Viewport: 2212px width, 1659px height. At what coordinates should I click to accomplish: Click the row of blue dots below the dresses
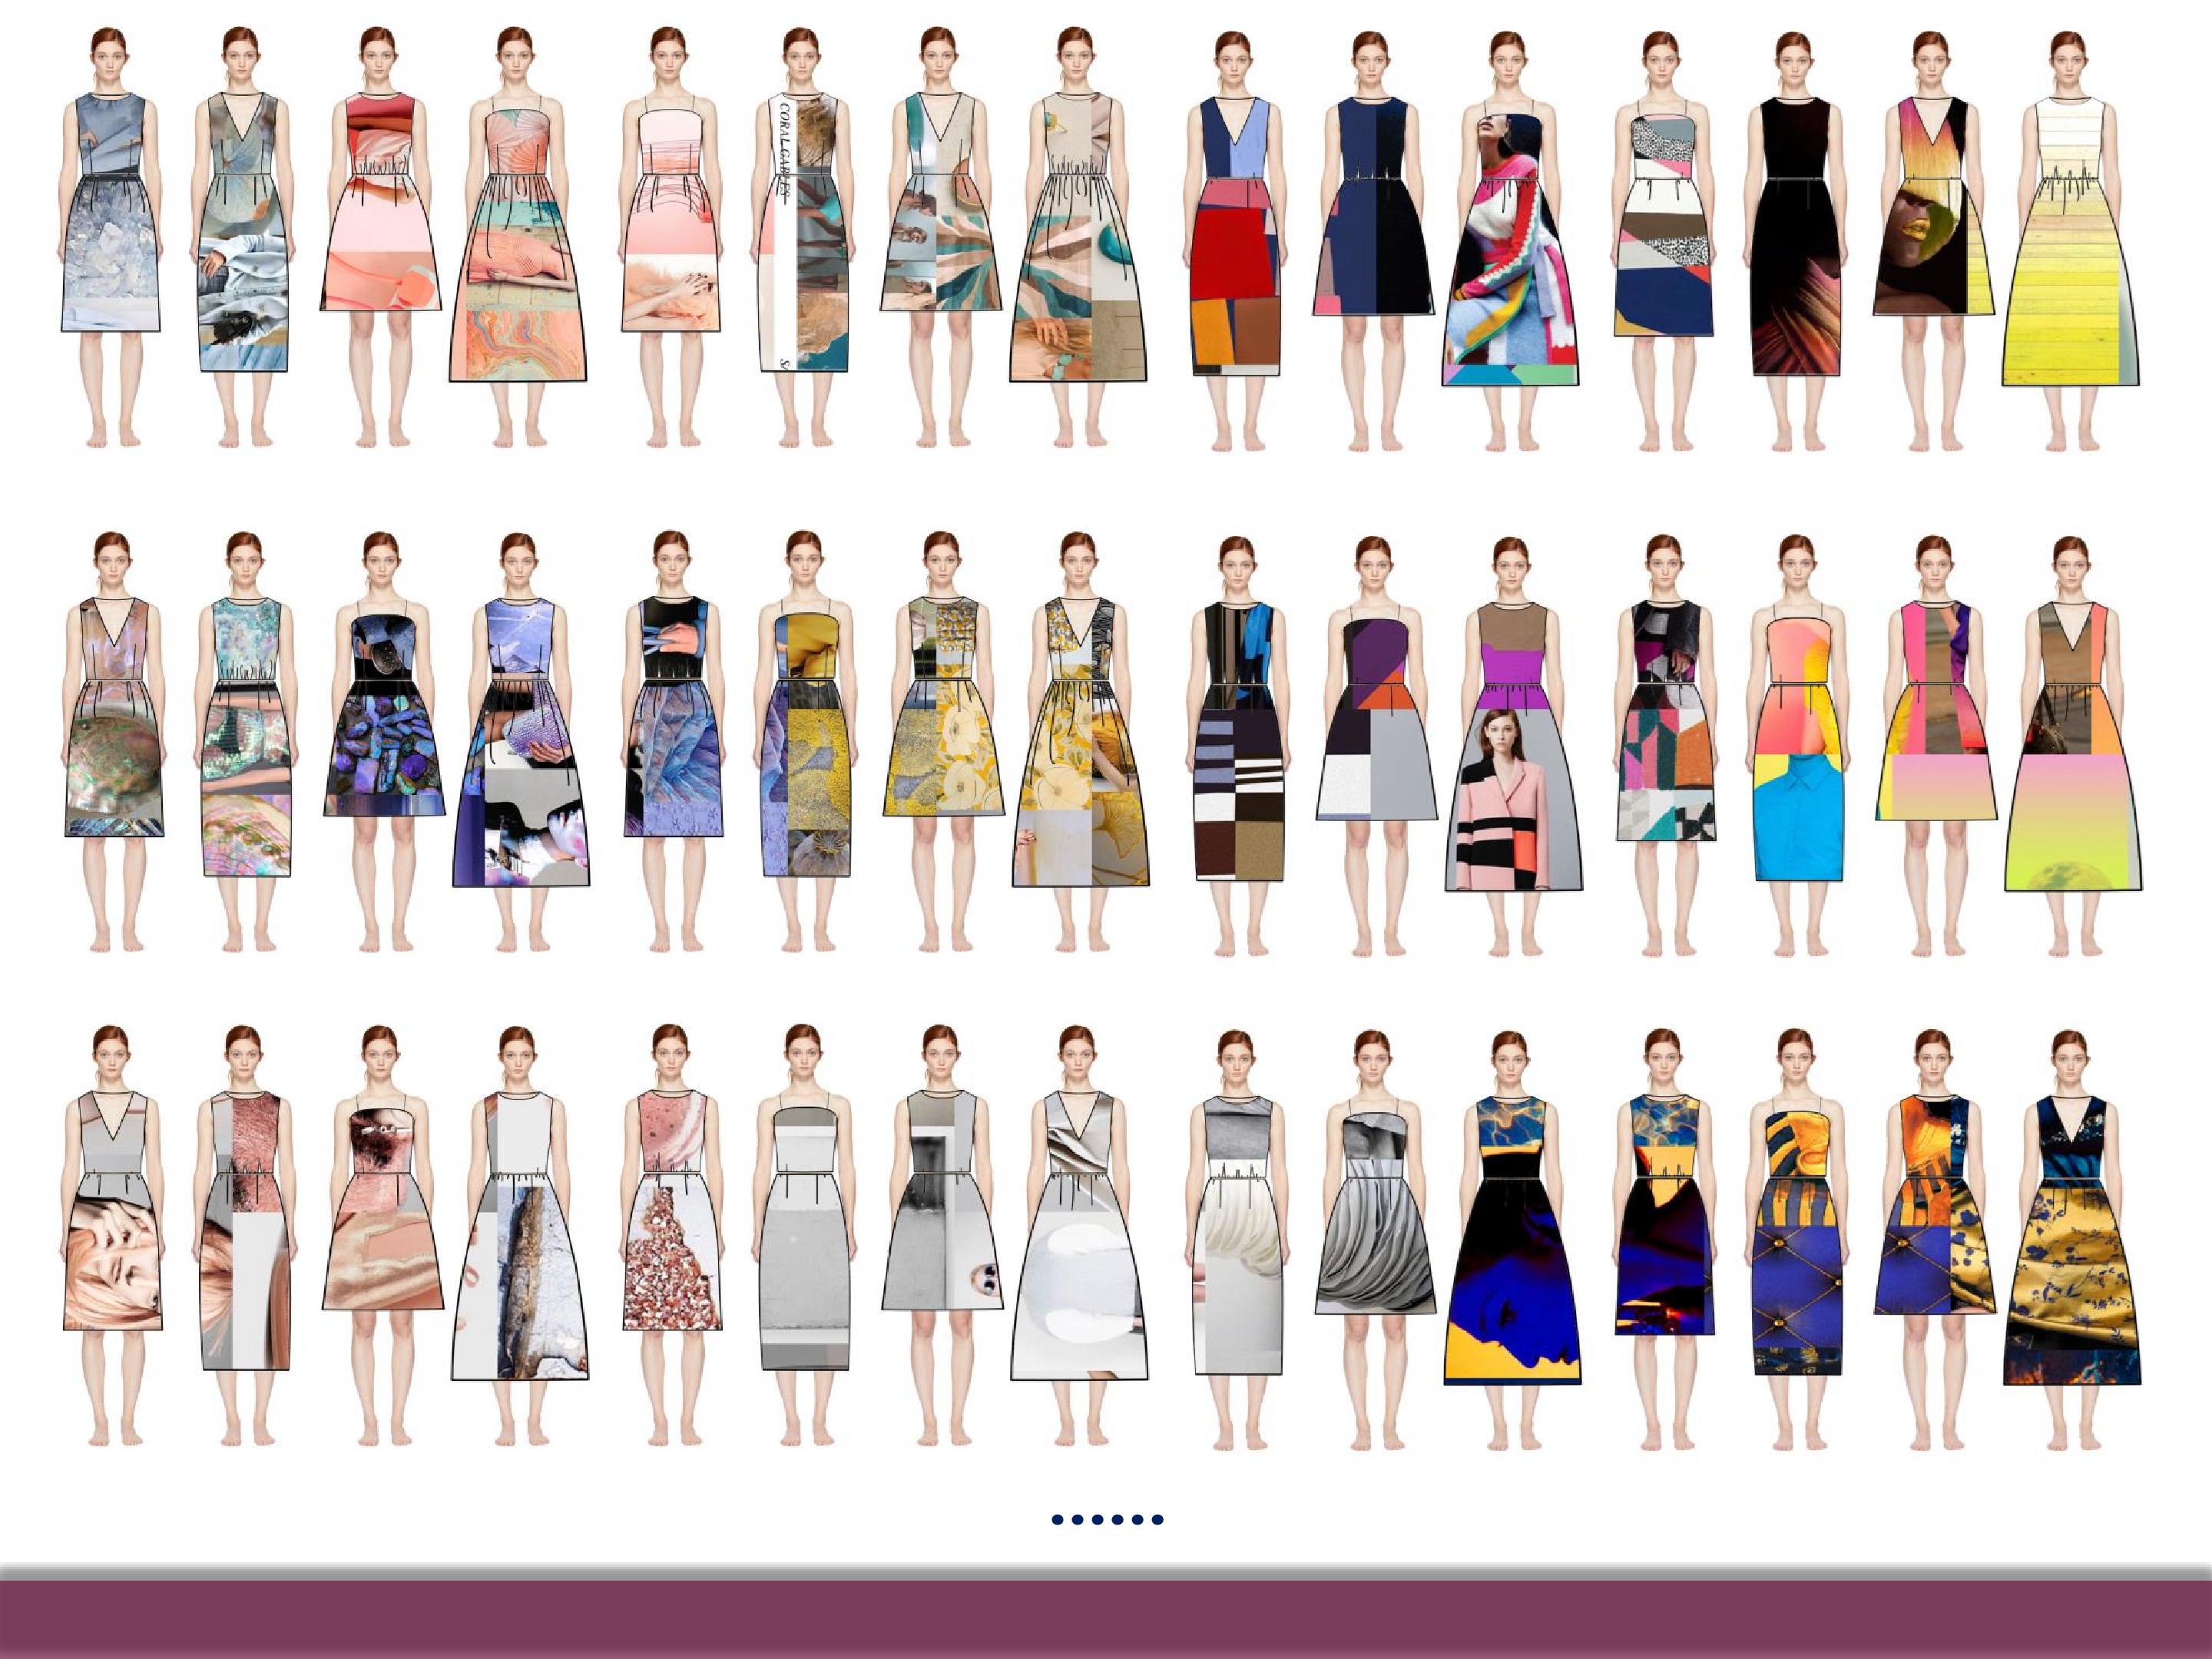tap(1107, 1519)
